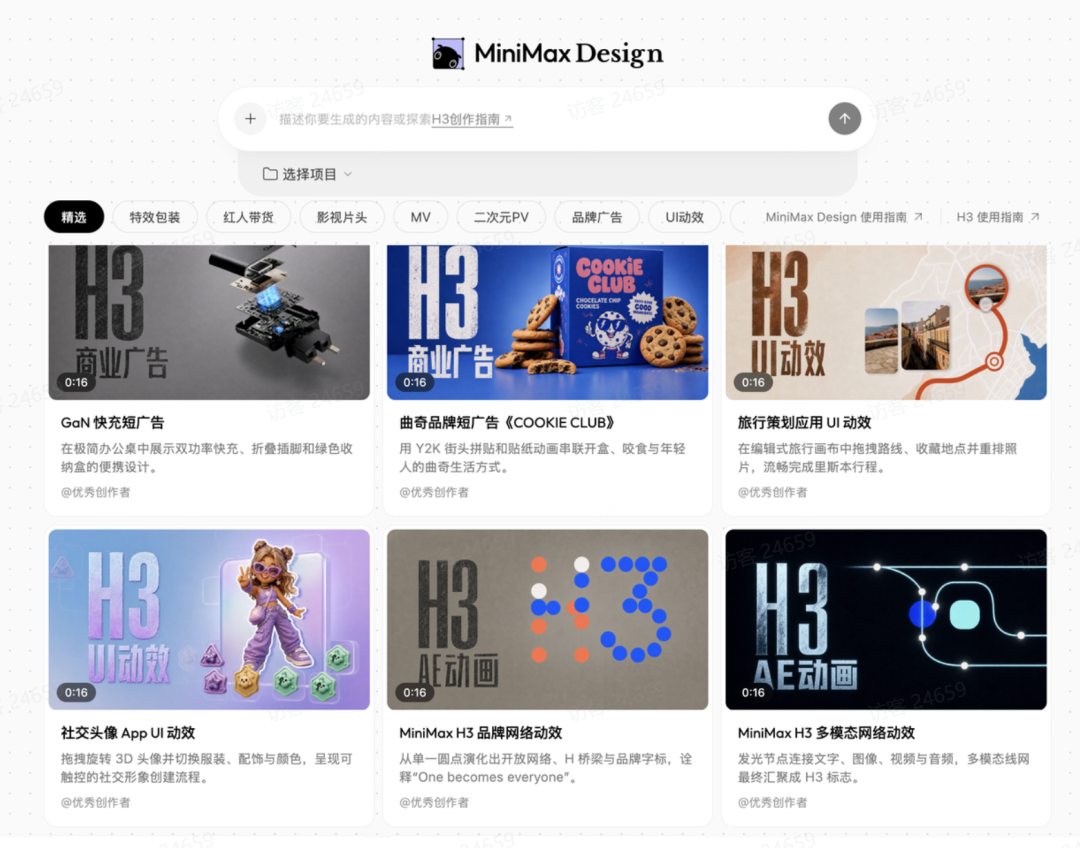Open the 影视片头 tab
Screen dimensions: 1080x848
[342, 217]
